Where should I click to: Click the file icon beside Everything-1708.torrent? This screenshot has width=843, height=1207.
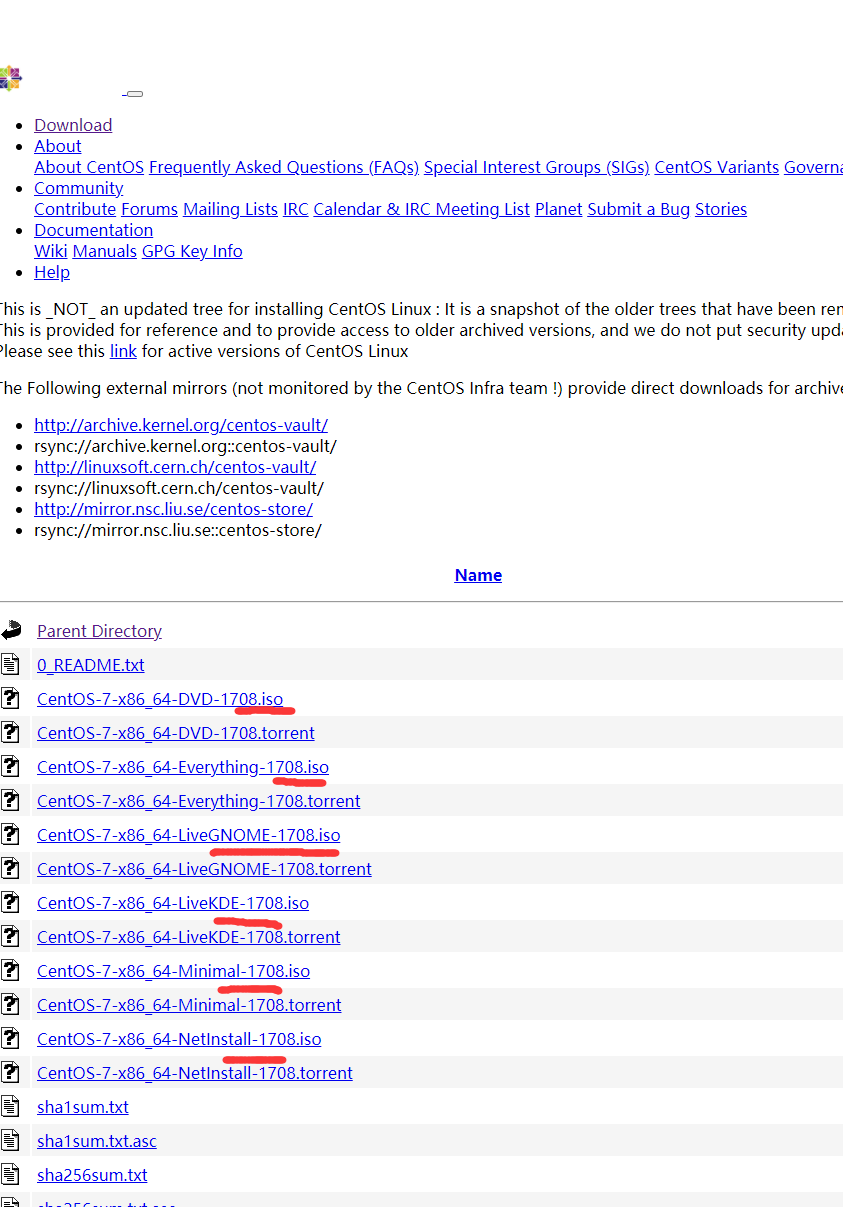point(10,800)
